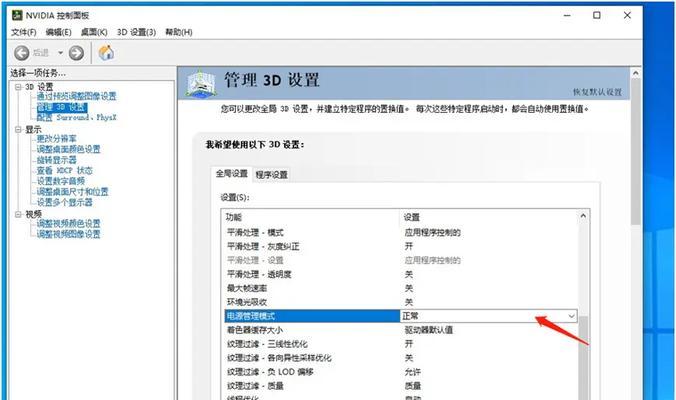676x400 pixels.
Task: Click 功能 column header
Action: [310, 217]
